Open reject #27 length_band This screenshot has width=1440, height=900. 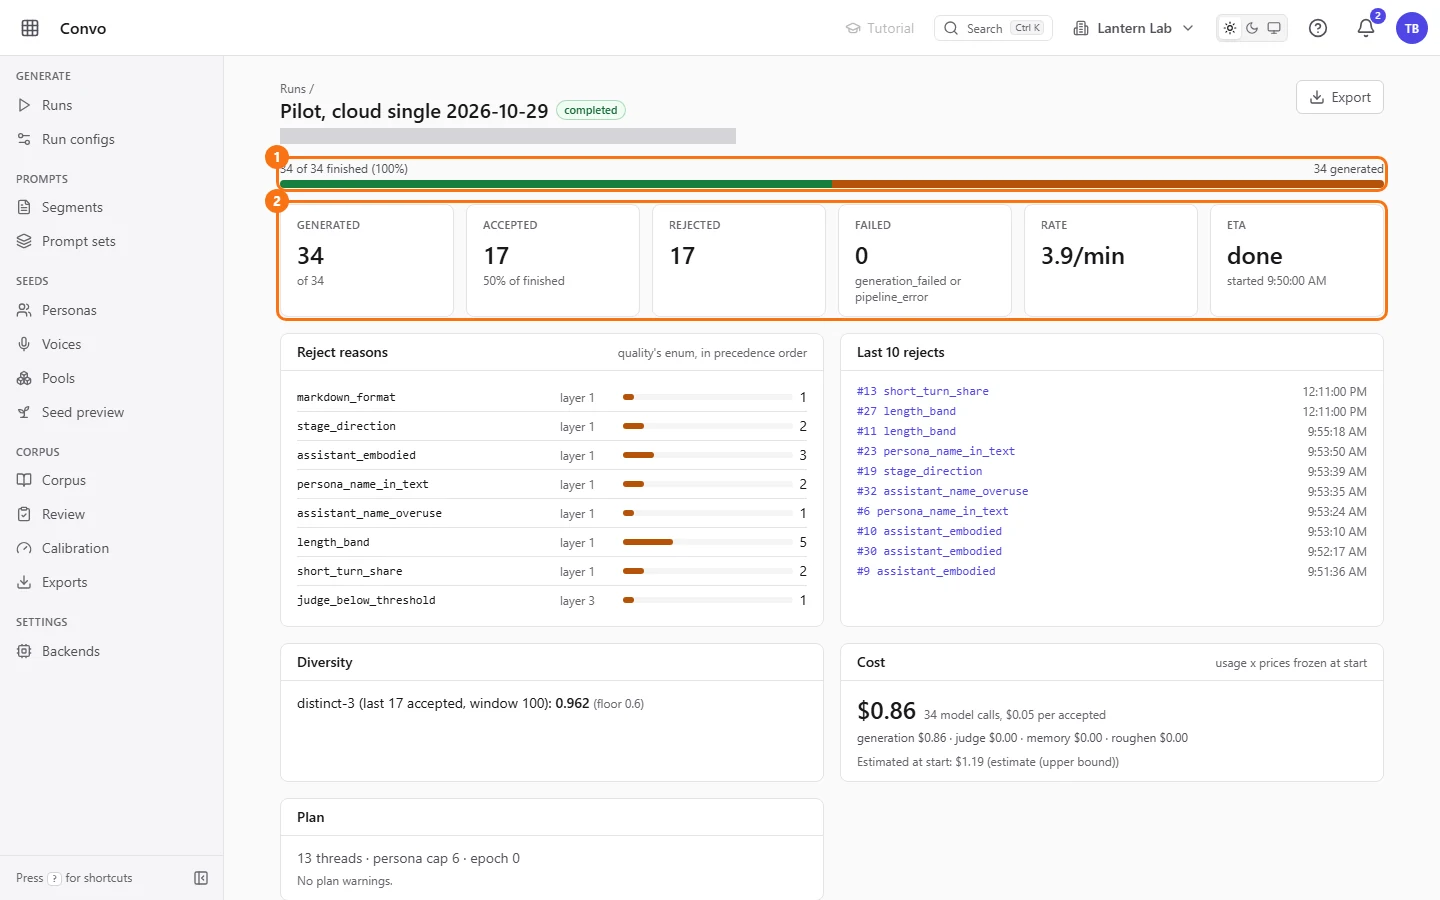click(906, 411)
